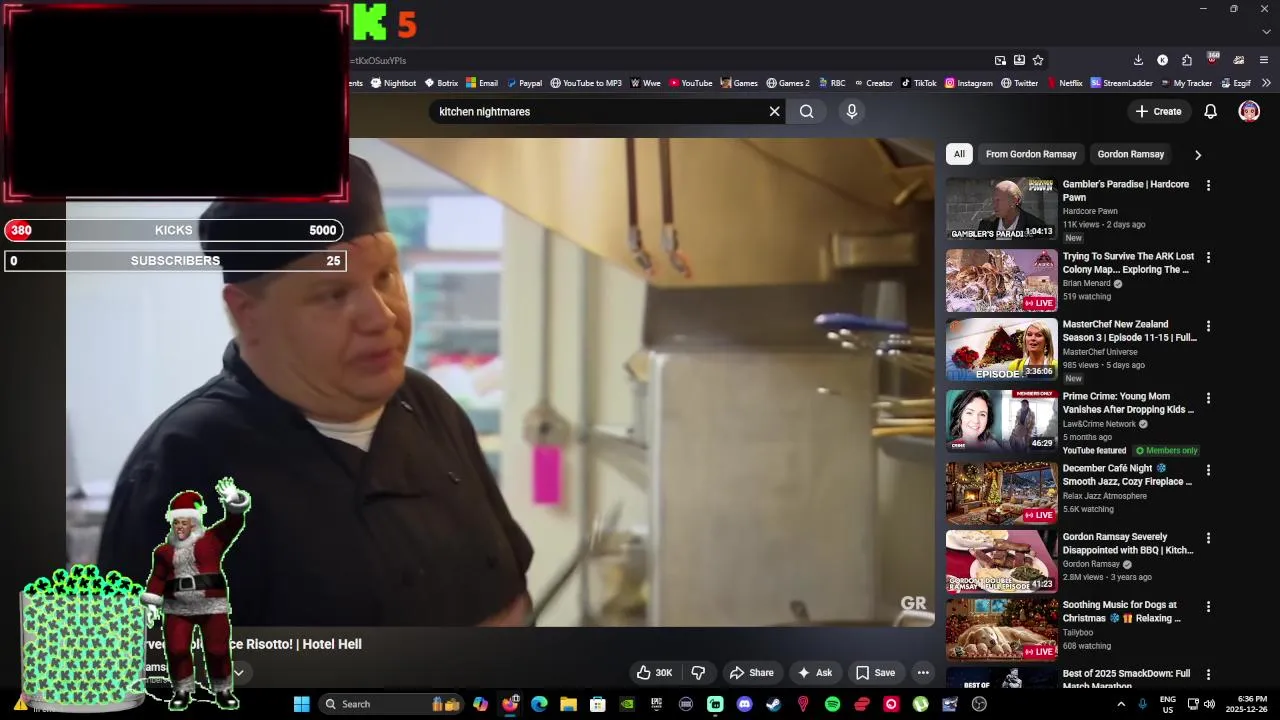This screenshot has height=720, width=1280.
Task: Open December Café Night live thumbnail
Action: tap(1001, 493)
